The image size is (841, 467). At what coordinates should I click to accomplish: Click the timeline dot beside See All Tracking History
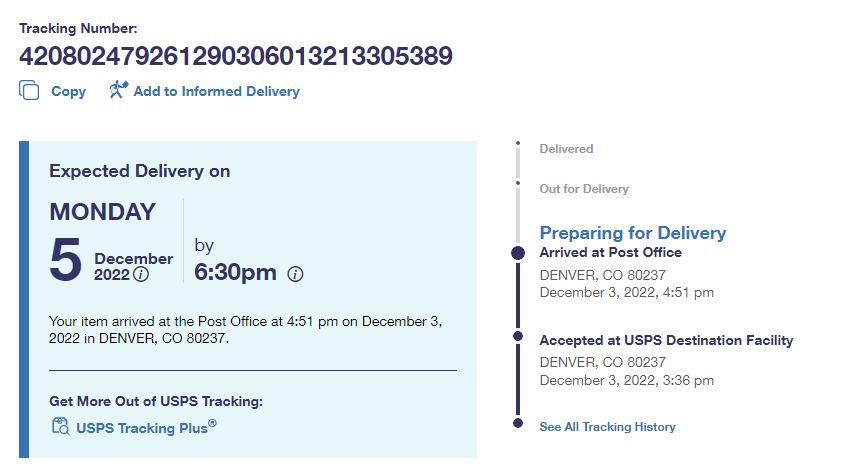click(x=518, y=423)
